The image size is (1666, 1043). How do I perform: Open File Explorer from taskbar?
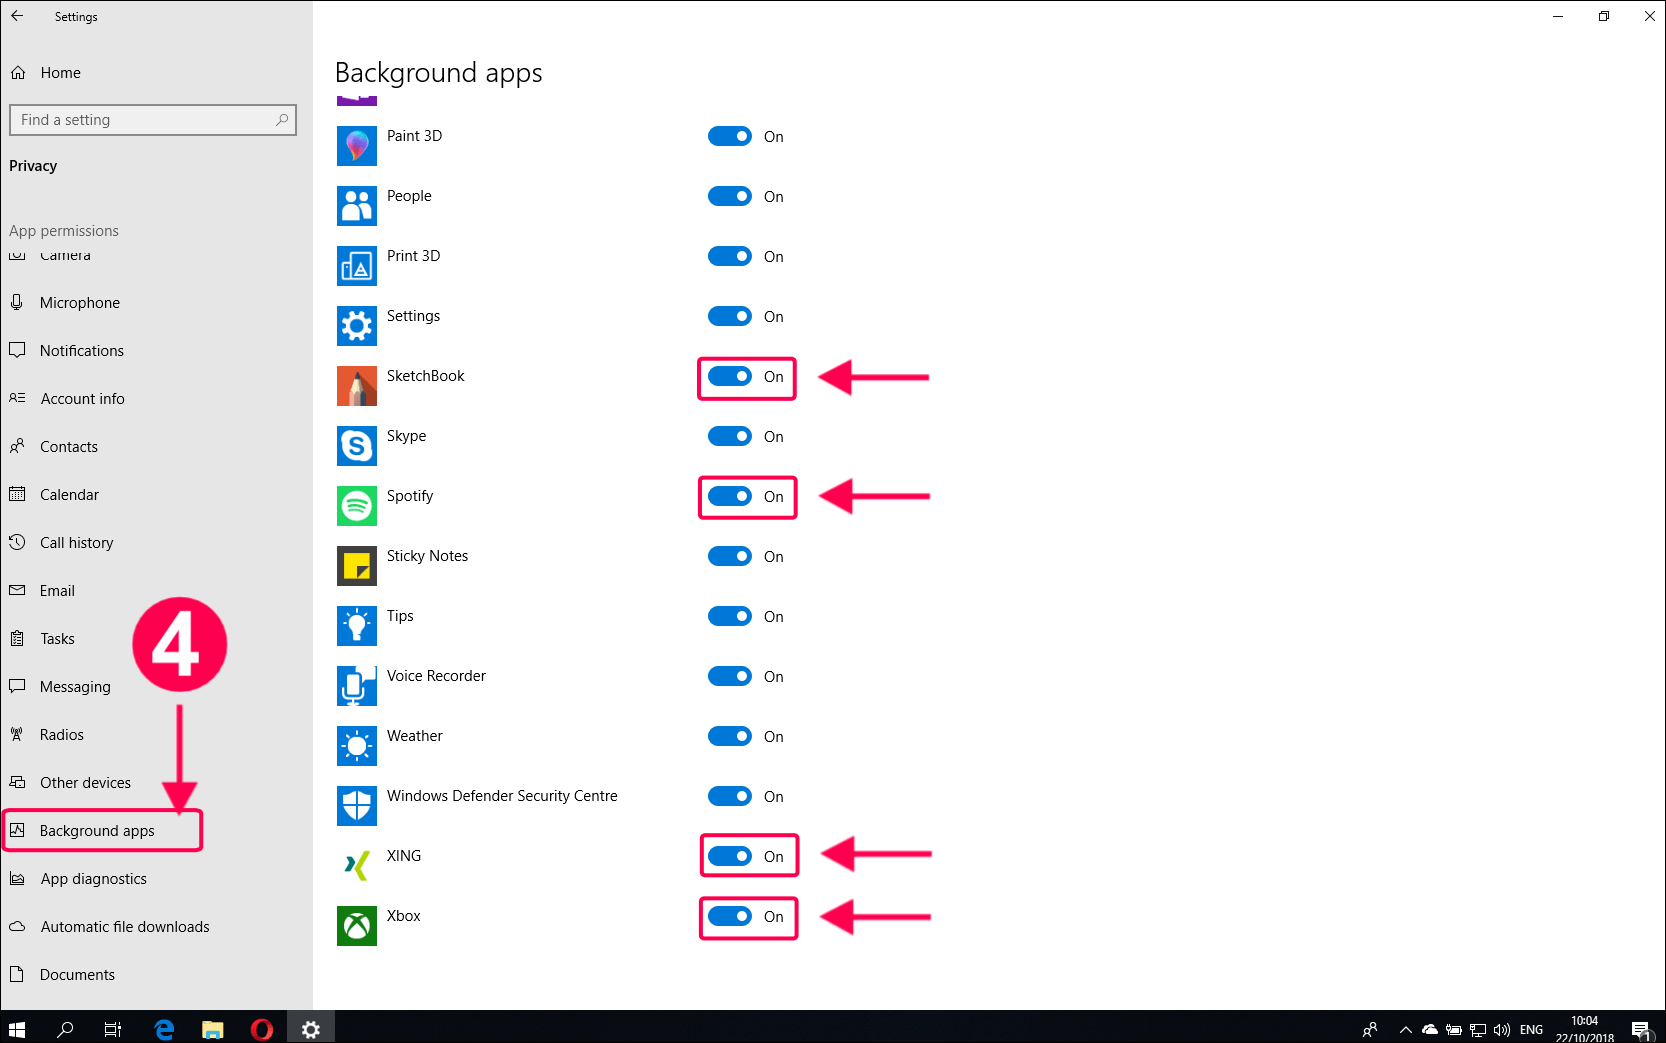coord(213,1029)
